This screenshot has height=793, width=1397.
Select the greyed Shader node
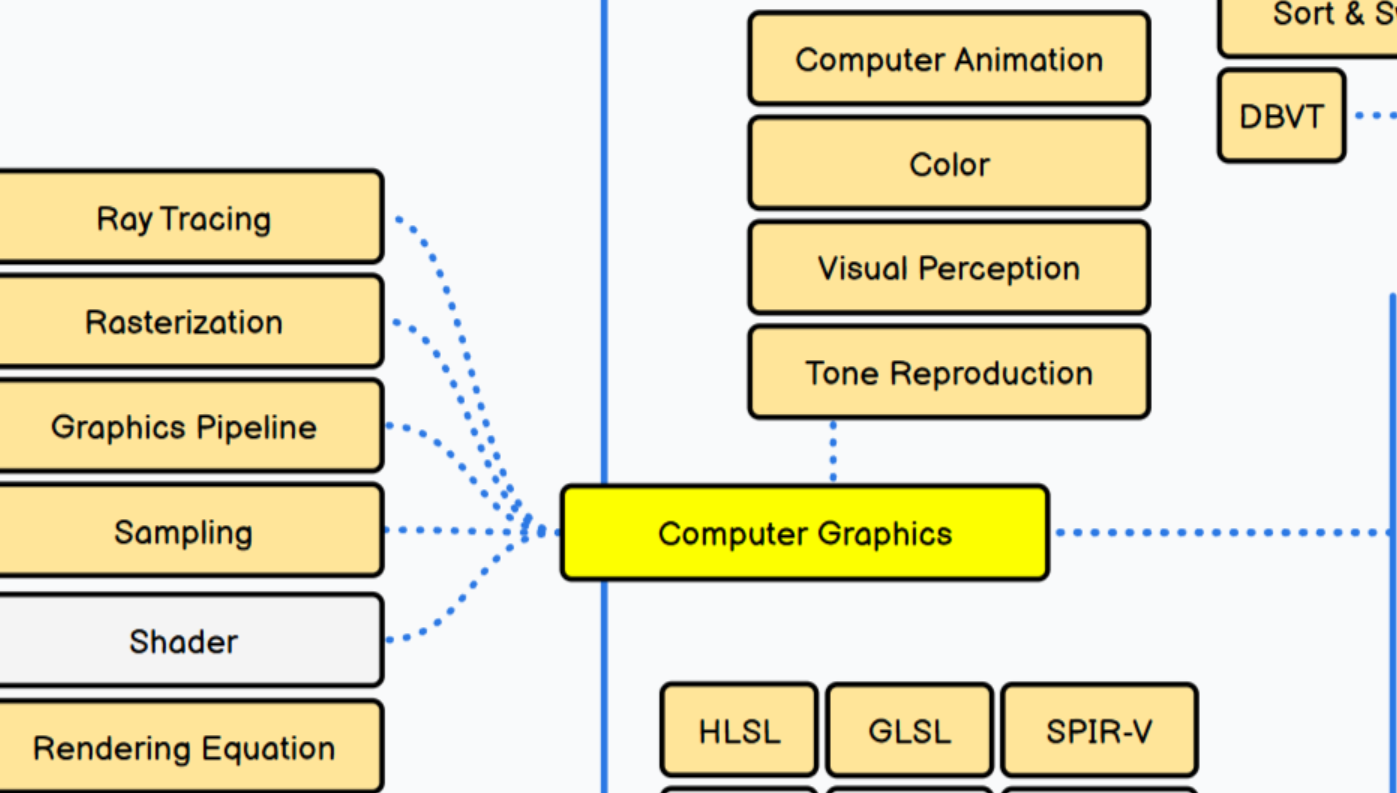tap(185, 641)
